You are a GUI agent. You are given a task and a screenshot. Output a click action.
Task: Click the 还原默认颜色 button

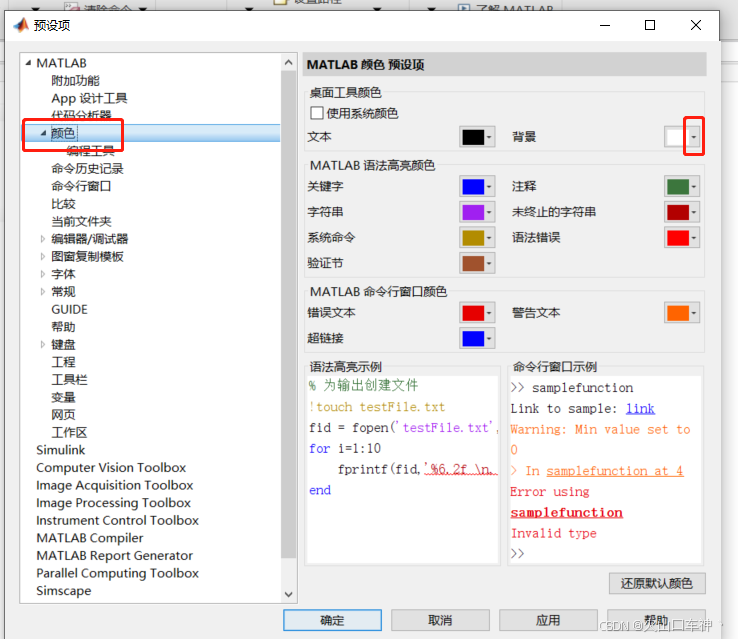657,583
